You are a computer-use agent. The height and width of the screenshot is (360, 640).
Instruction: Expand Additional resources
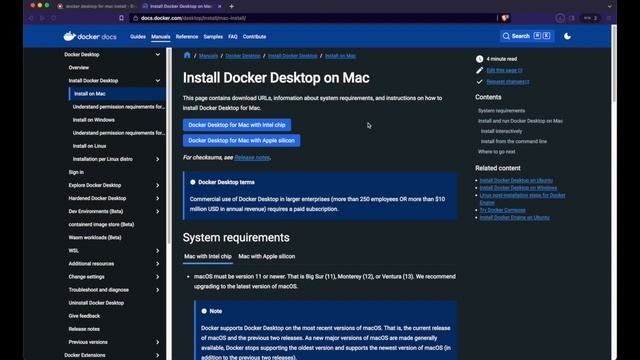(x=158, y=264)
